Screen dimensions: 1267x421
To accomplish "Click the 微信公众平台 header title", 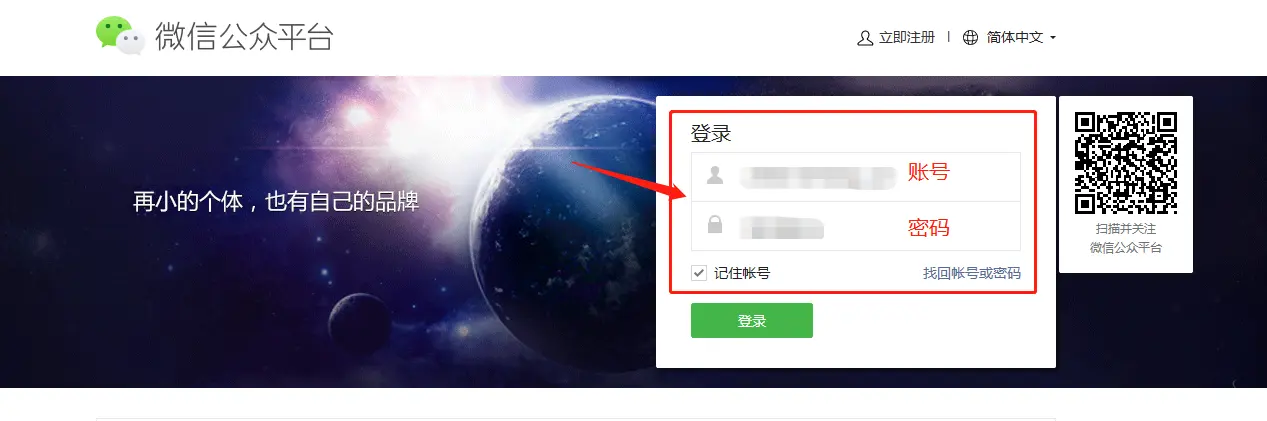I will [244, 36].
